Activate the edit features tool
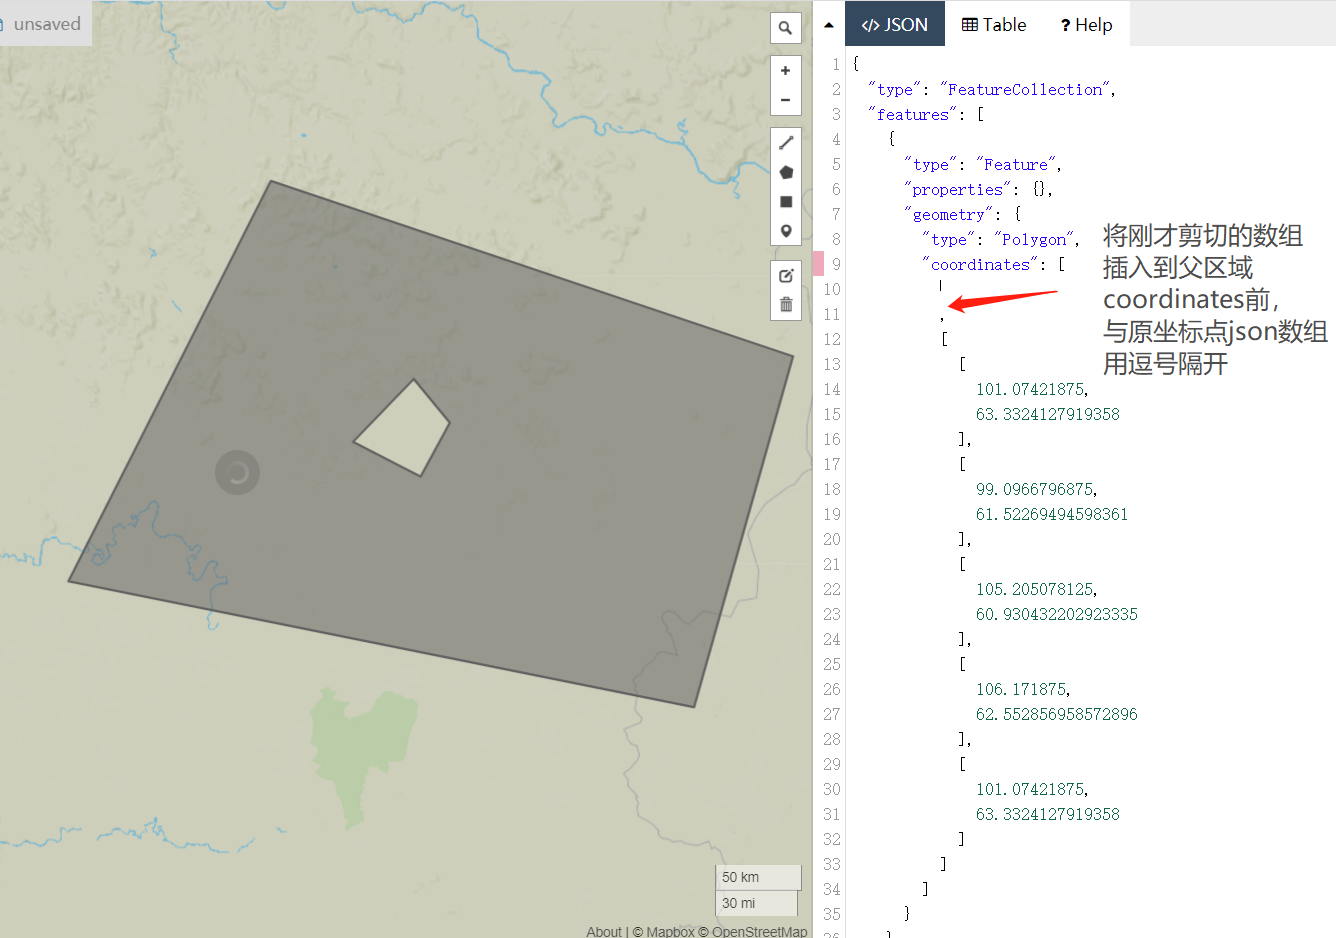1336x938 pixels. (x=786, y=274)
